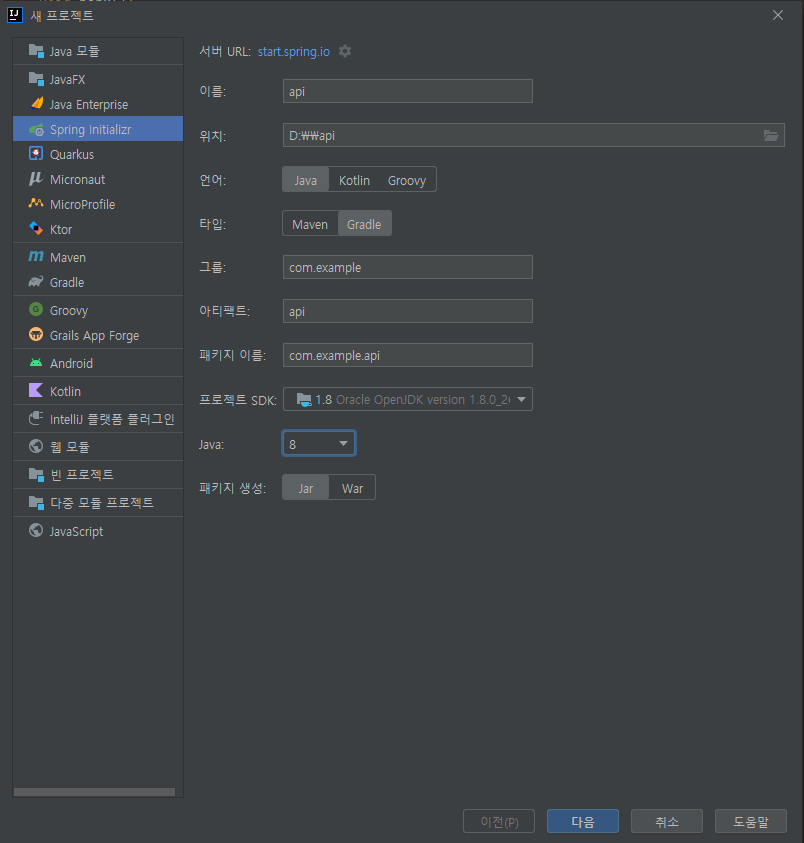Choose Maven as build type
Screen dimensions: 804x843
(310, 224)
